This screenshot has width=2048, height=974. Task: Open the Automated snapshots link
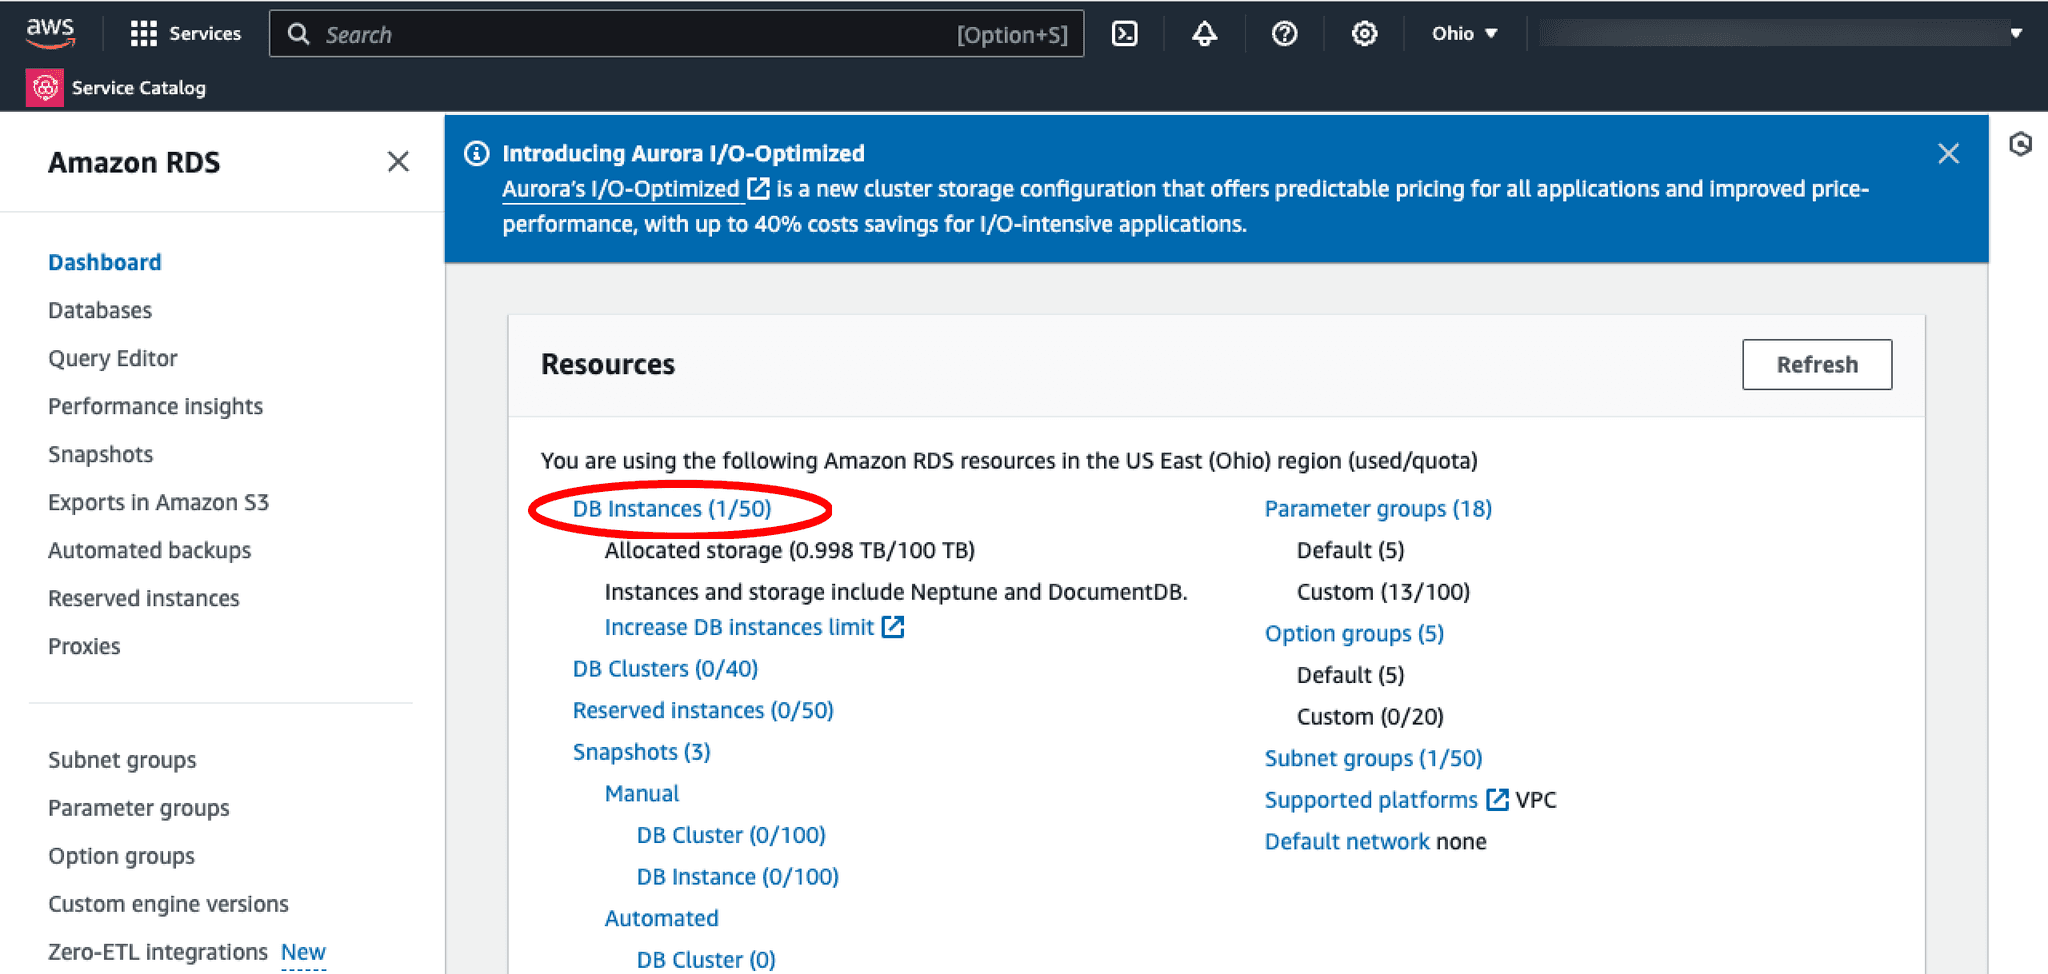662,918
